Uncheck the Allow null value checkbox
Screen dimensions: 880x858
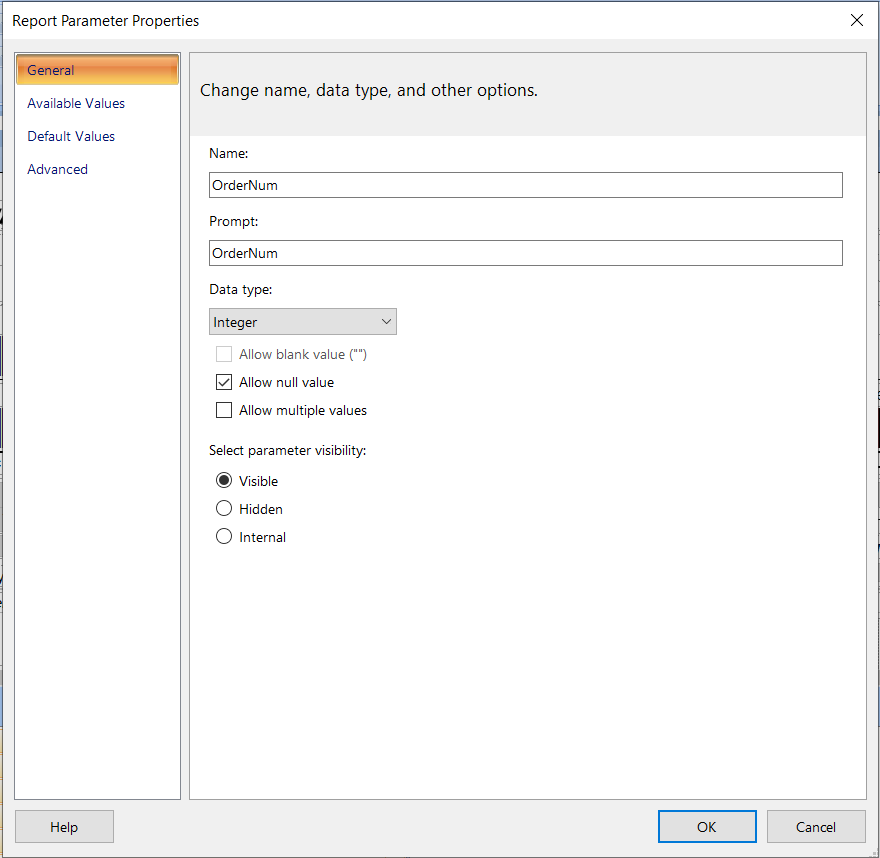pyautogui.click(x=224, y=382)
